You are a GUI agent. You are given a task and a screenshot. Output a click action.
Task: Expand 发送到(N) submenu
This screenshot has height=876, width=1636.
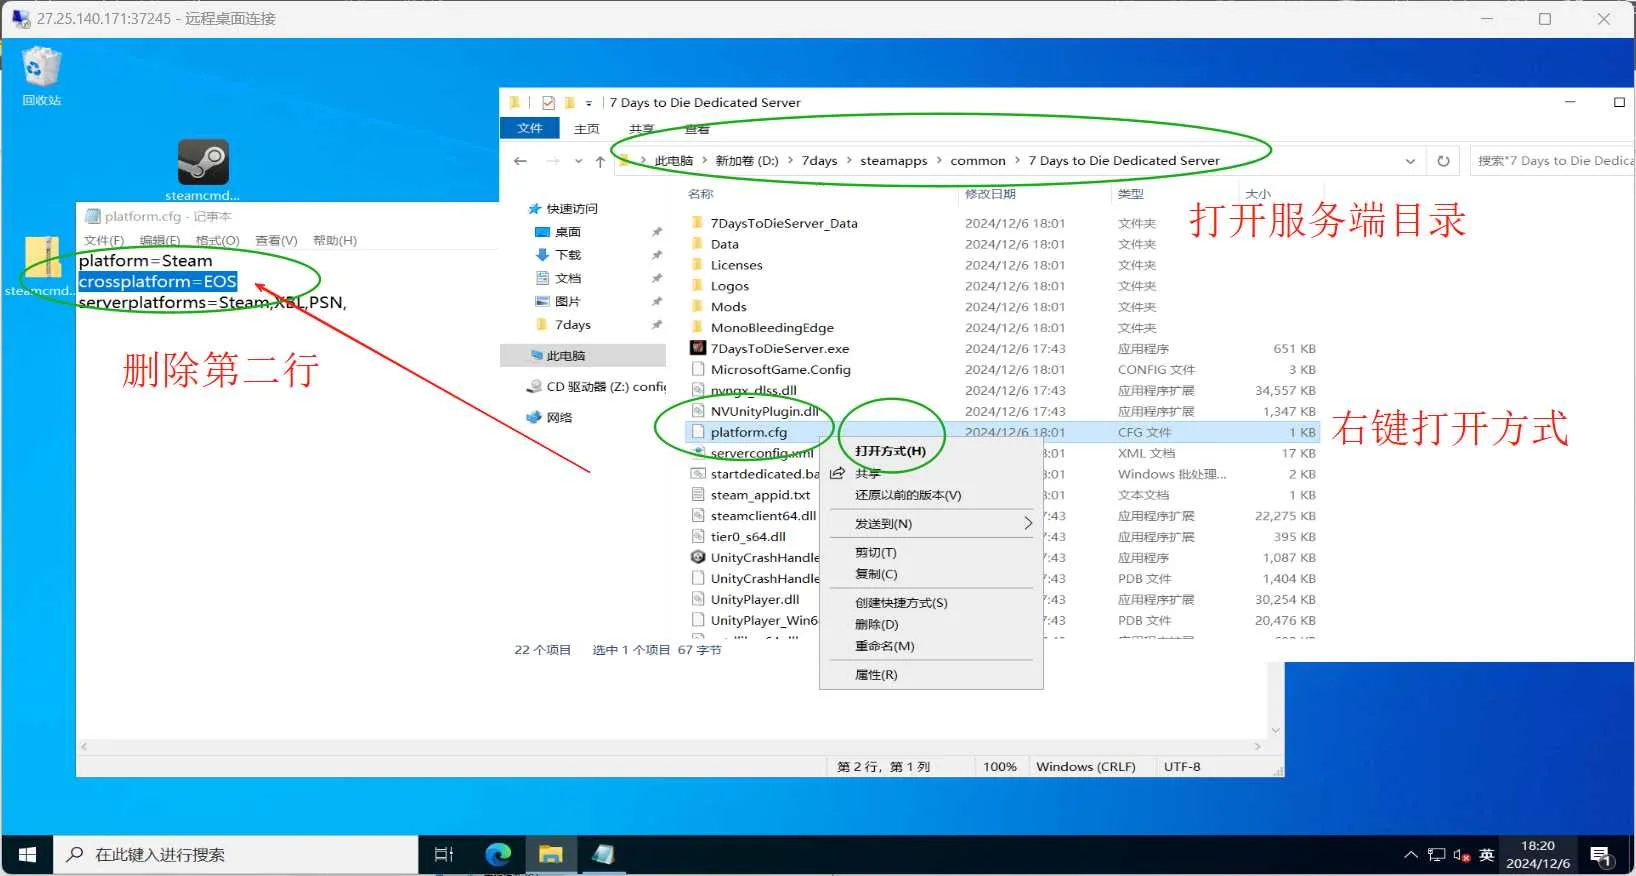931,524
